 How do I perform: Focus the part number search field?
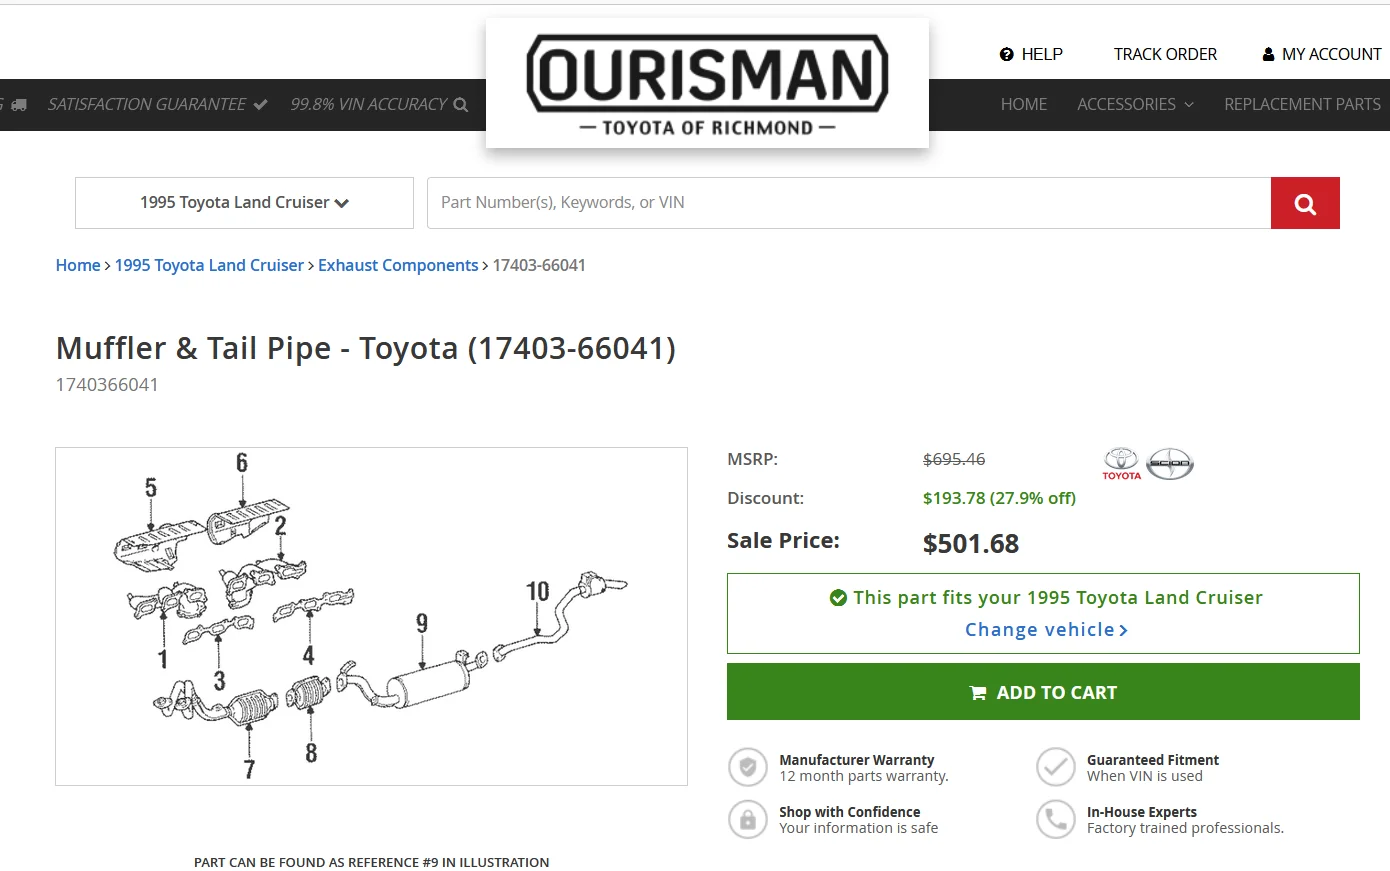tap(848, 203)
